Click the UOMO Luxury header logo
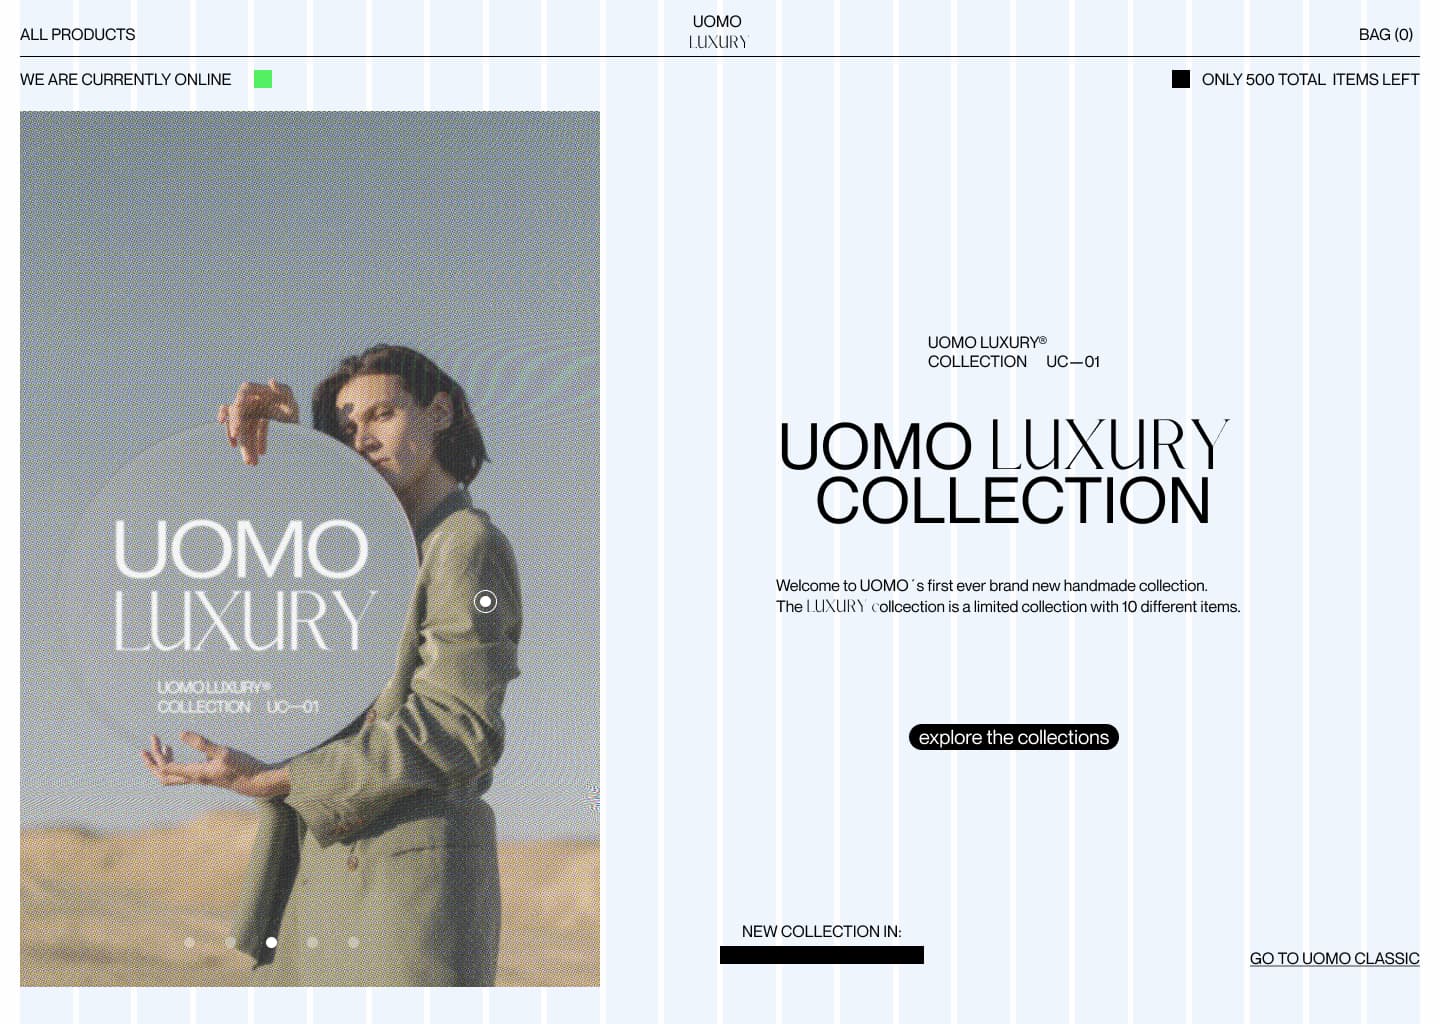The width and height of the screenshot is (1440, 1024). coord(718,31)
